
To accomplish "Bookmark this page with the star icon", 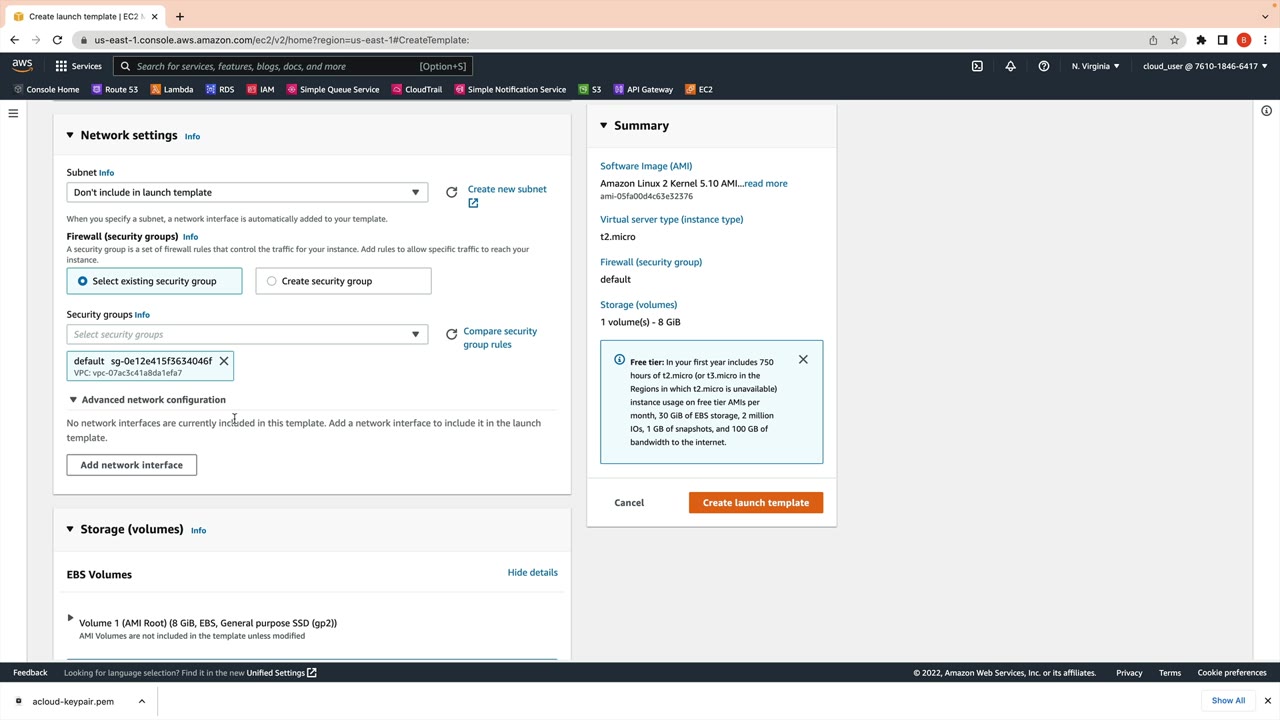I will [1175, 40].
